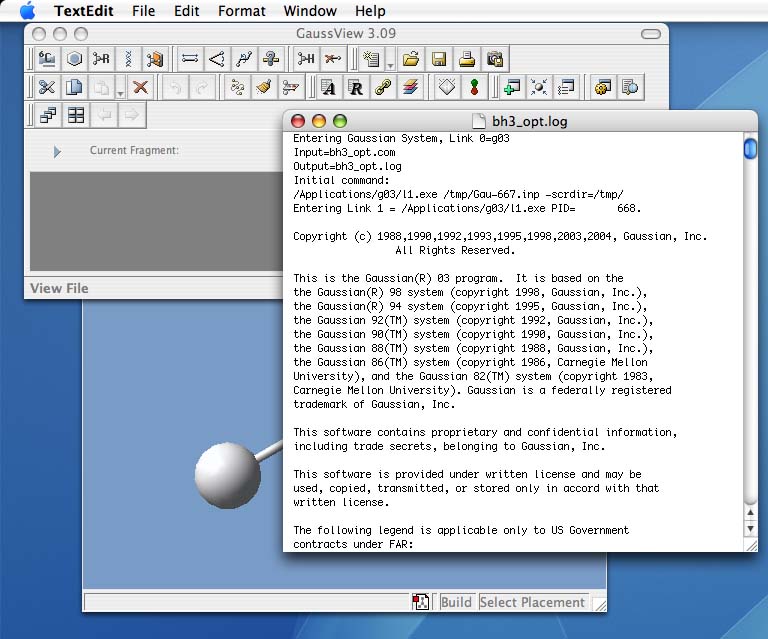Click the Add Valence hydrogen tool

click(x=306, y=59)
